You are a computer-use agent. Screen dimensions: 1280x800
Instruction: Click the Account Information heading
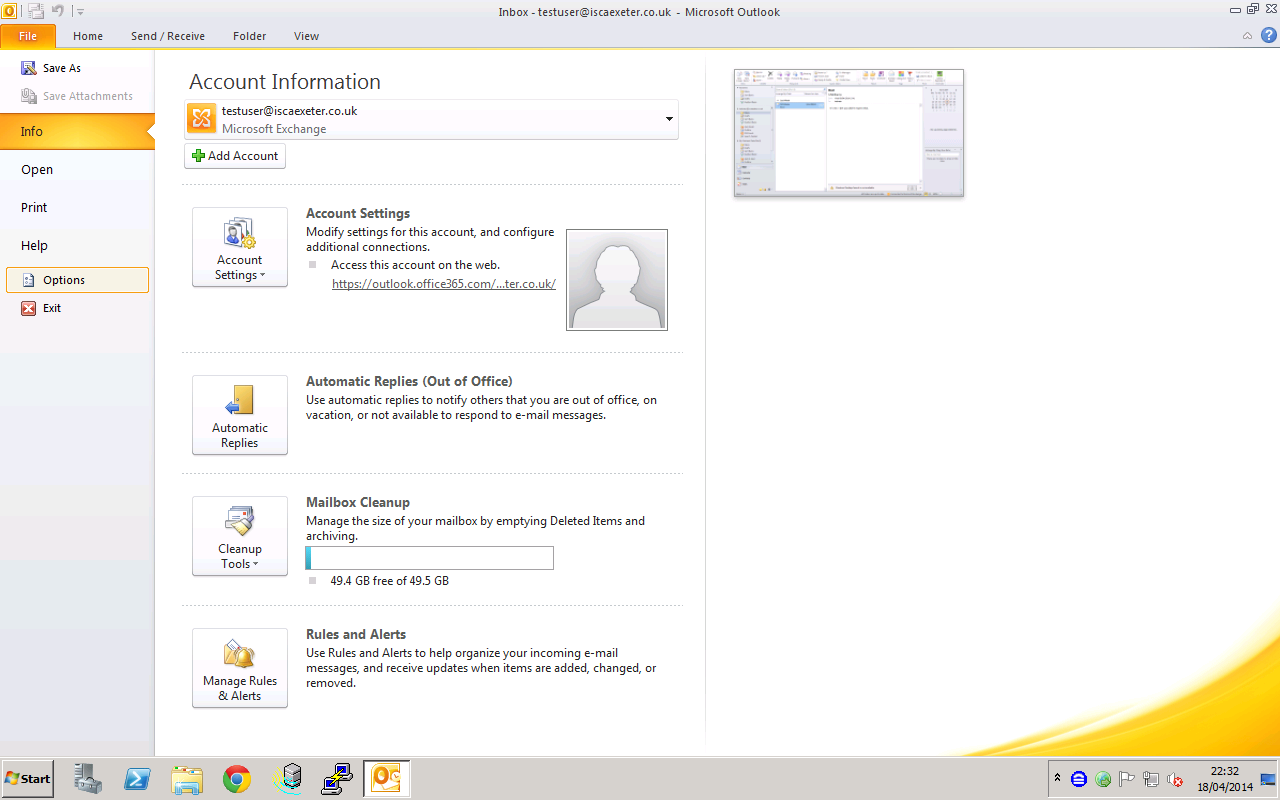(285, 82)
